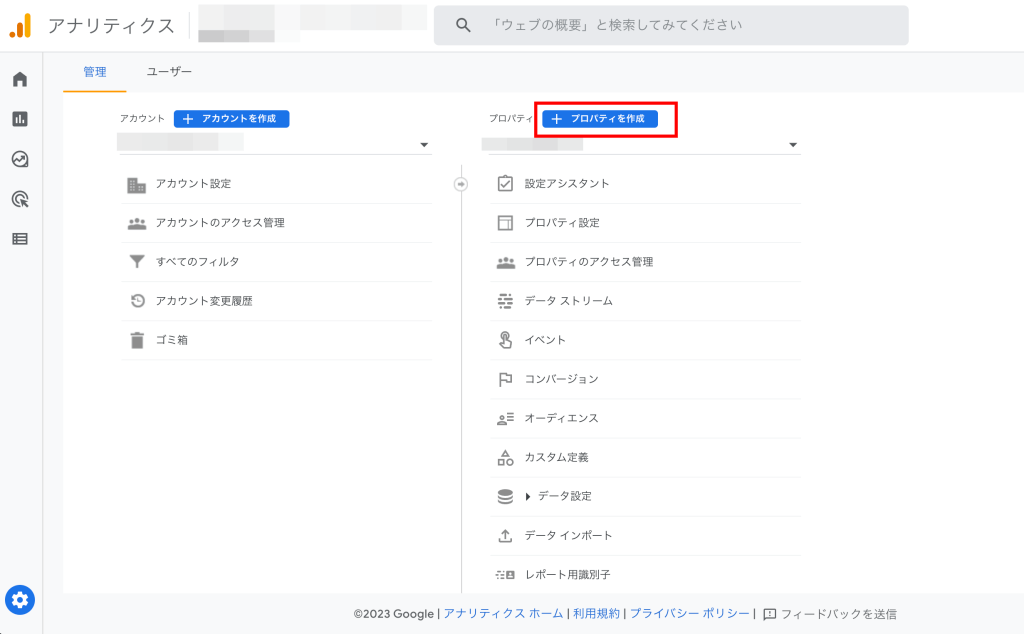1024x634 pixels.
Task: Click the アカウント変更履歴 history icon
Action: click(136, 301)
